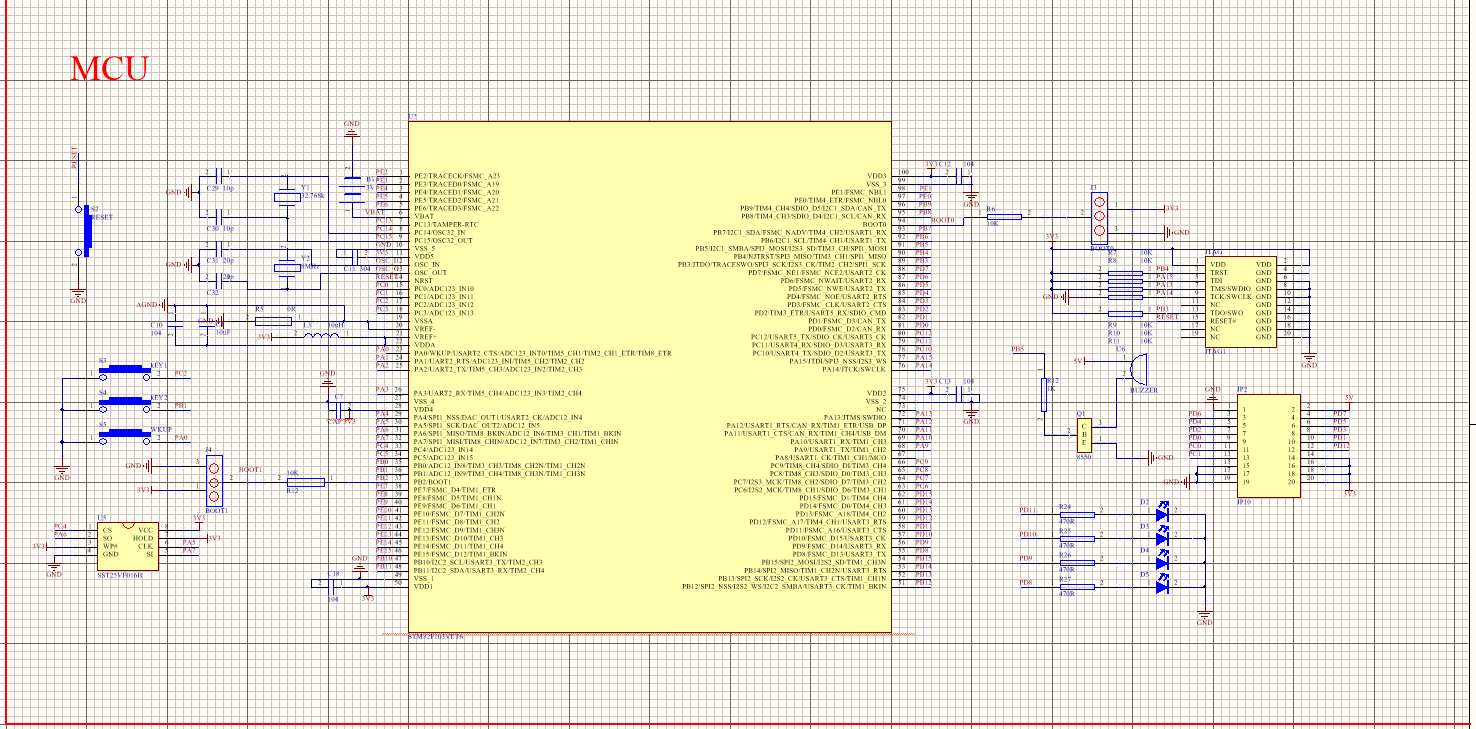
Task: Select the 470R resistor R27
Action: coord(1075,586)
